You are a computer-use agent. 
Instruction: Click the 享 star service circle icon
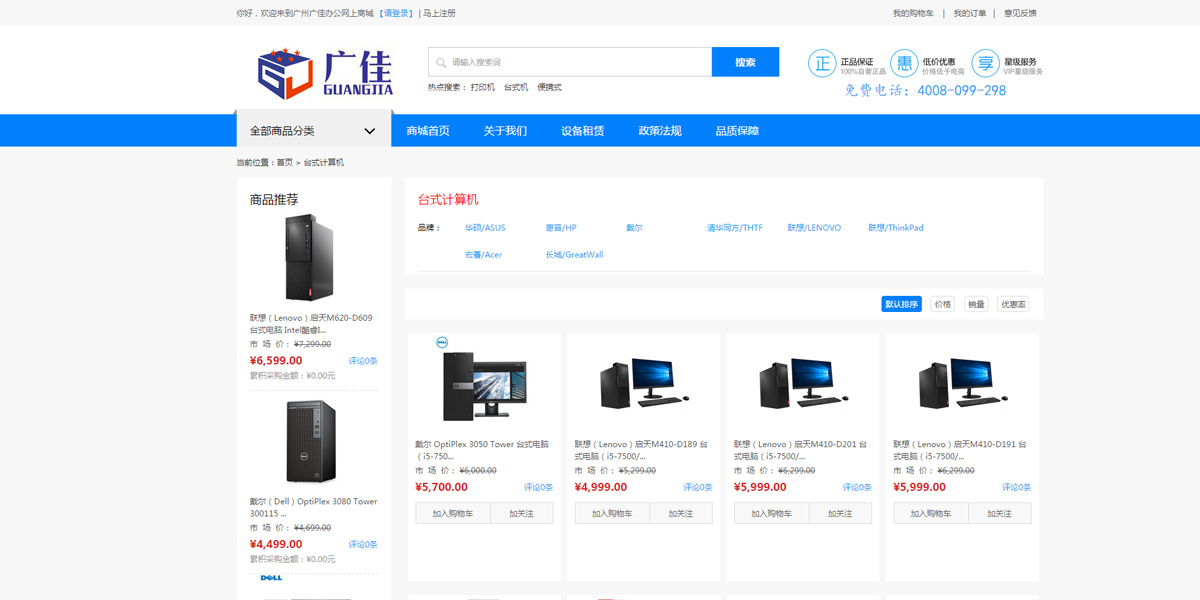click(x=986, y=63)
